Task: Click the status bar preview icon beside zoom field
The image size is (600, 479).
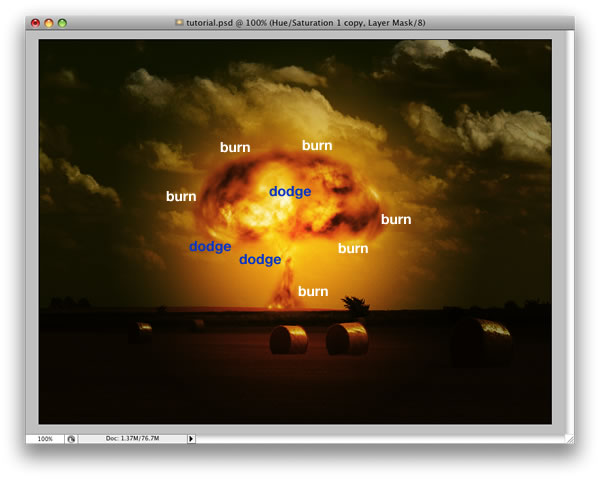Action: point(71,439)
